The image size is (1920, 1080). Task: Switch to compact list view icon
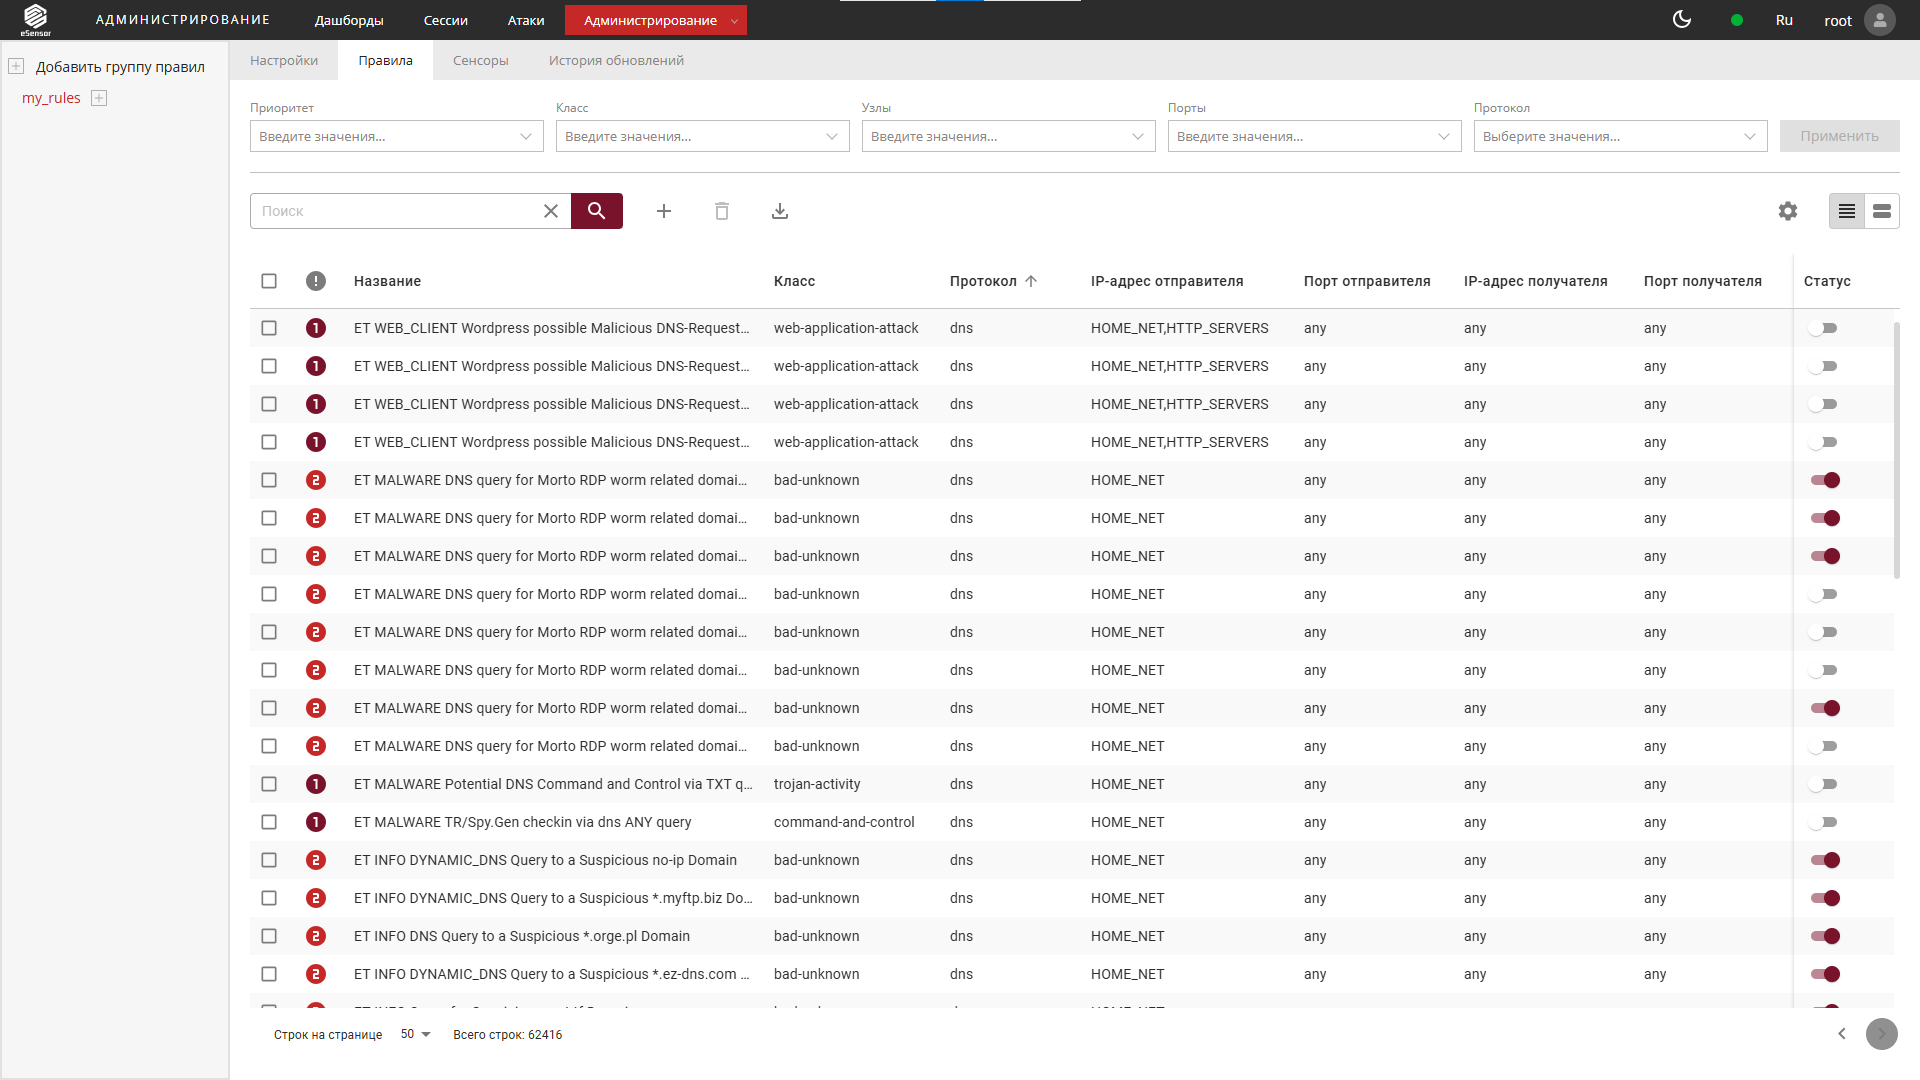point(1847,211)
